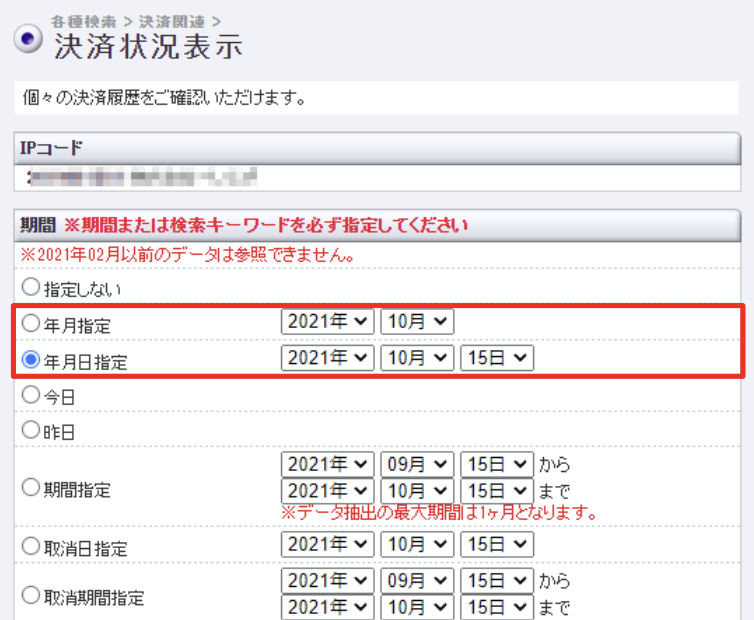Open month dropdown in 取消日指定 row
Image resolution: width=754 pixels, height=620 pixels.
click(x=417, y=544)
